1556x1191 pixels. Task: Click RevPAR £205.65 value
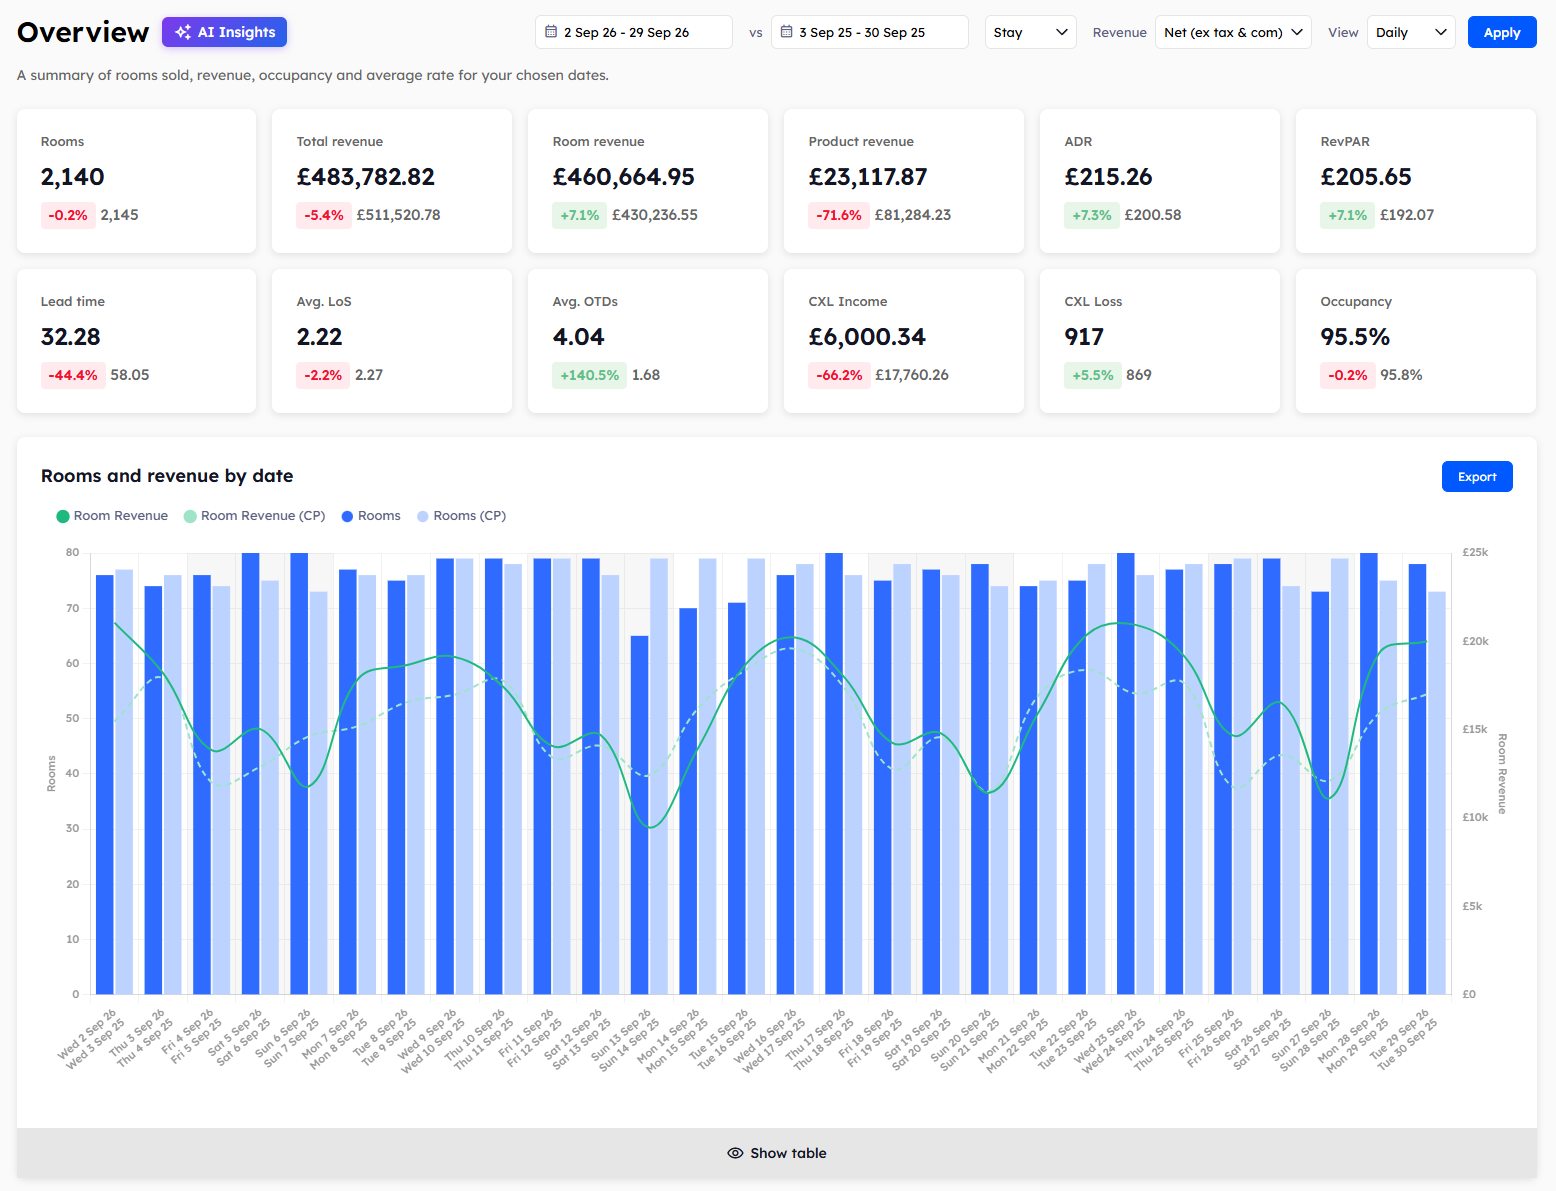point(1366,177)
